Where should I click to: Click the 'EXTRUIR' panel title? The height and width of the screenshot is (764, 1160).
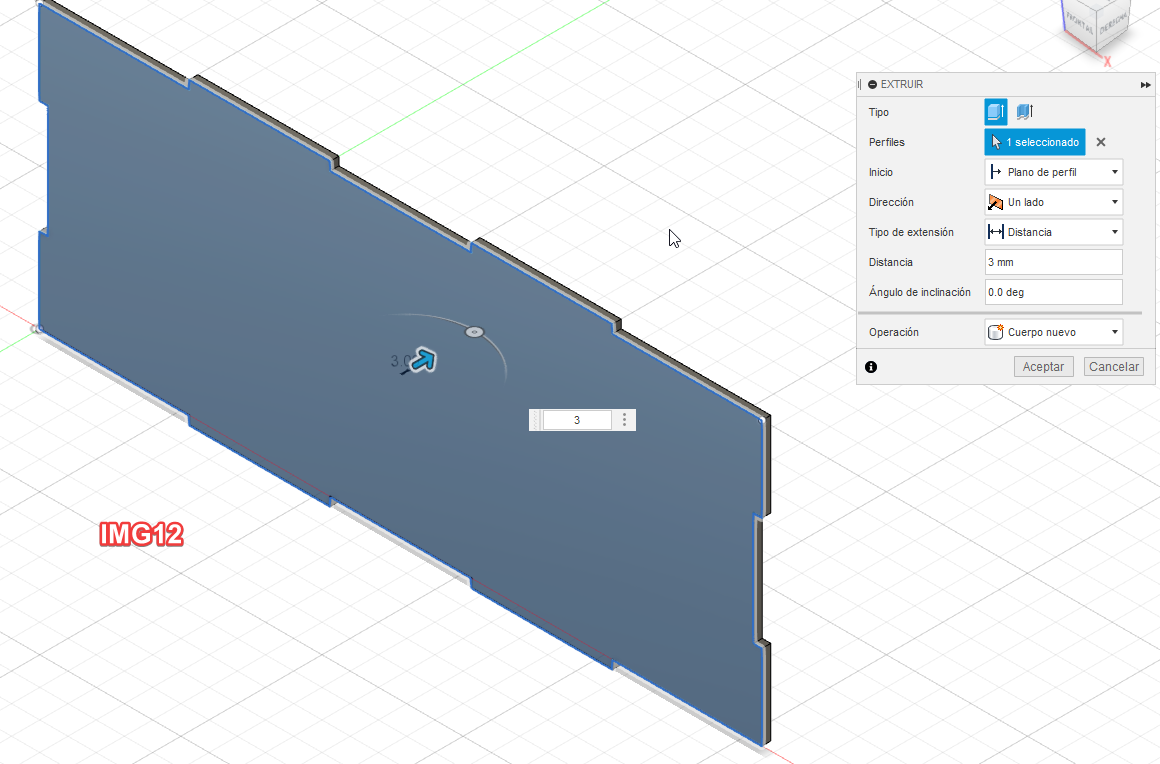pos(902,84)
